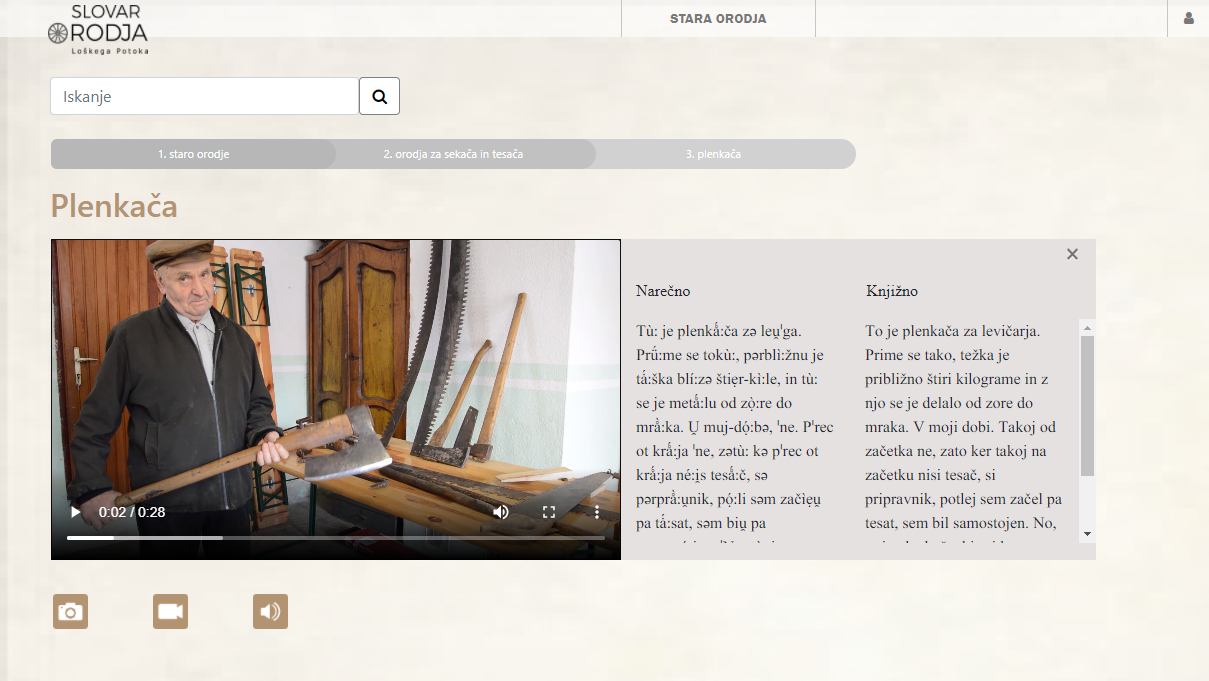This screenshot has height=681, width=1209.
Task: Open the video camera icon
Action: 171,611
